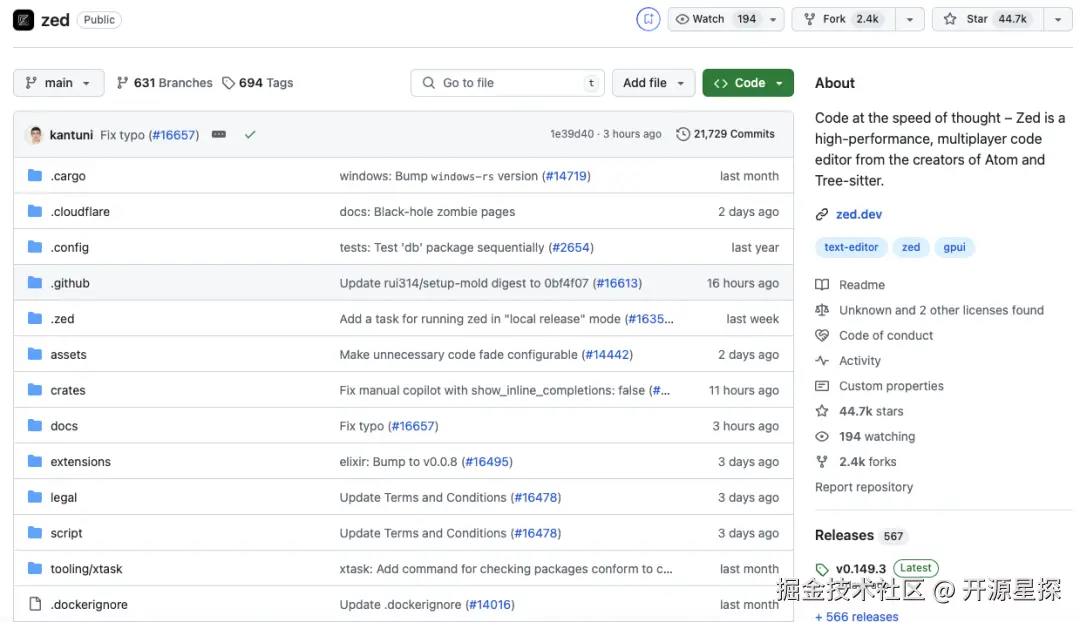Click kantuni's avatar thumbnail
The image size is (1080, 622).
pos(36,134)
